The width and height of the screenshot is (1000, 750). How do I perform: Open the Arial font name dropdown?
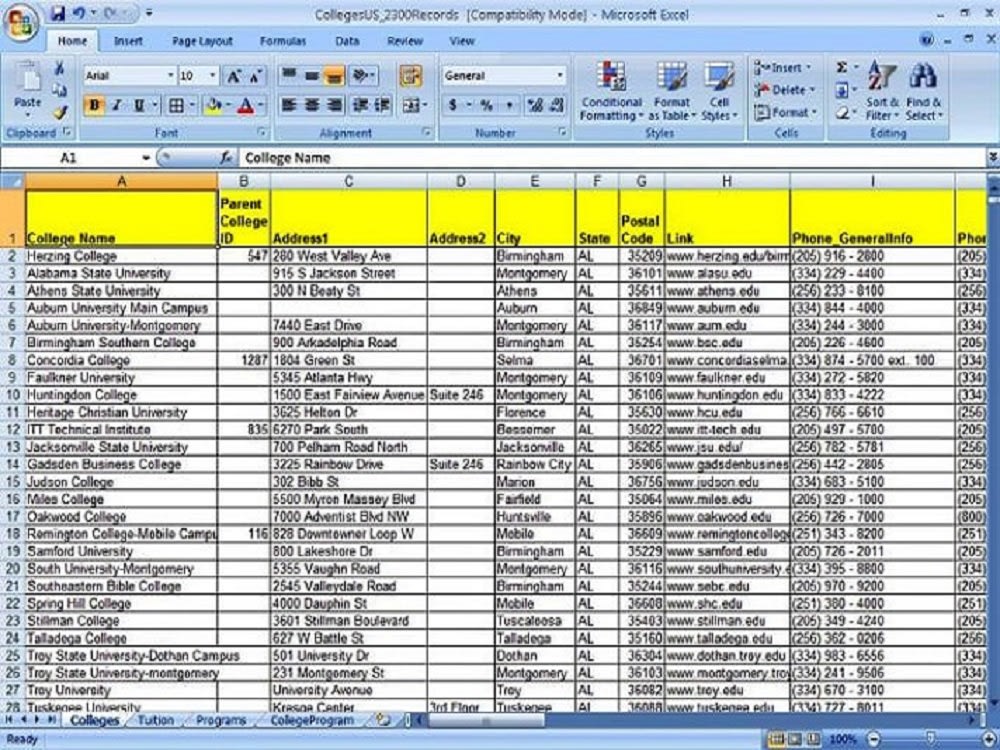171,76
